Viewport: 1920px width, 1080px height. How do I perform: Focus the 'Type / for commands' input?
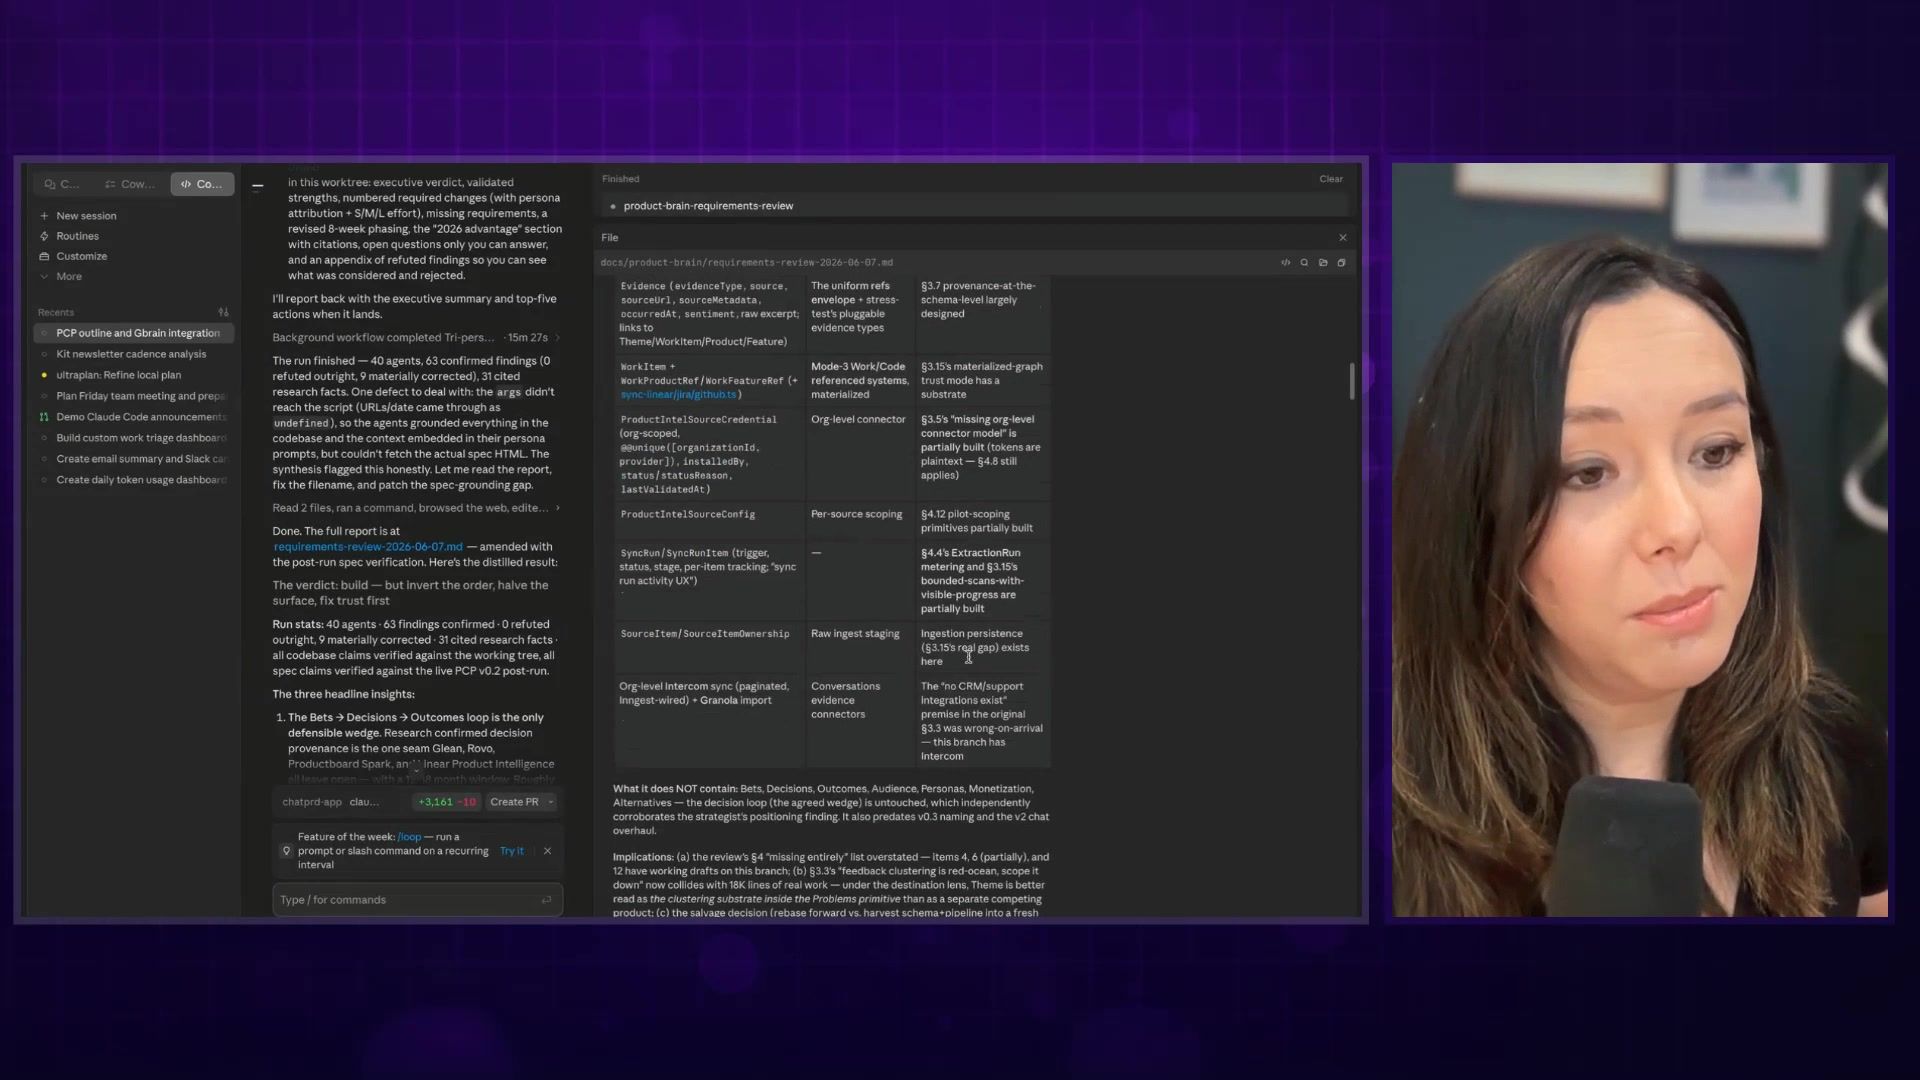[417, 900]
